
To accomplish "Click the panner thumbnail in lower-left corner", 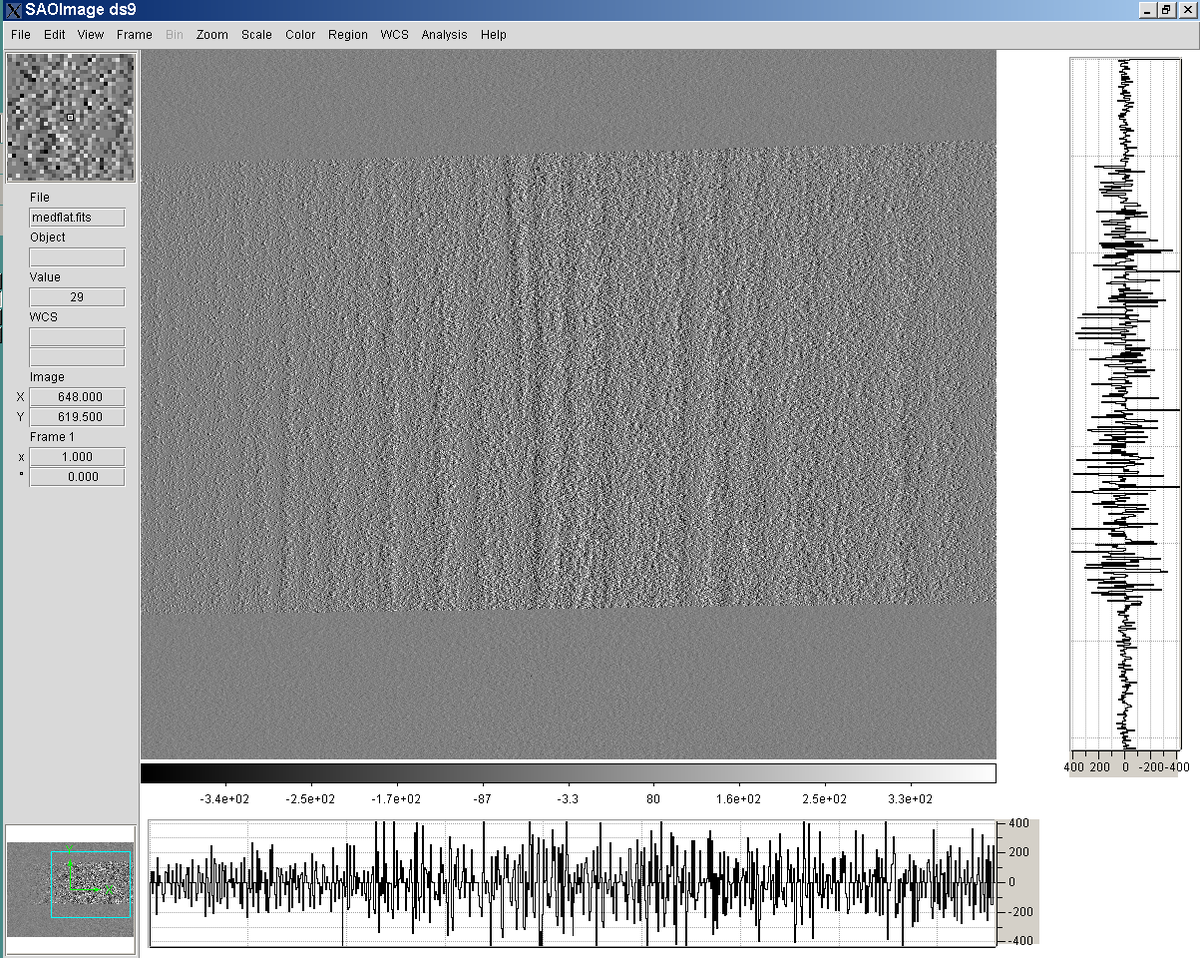I will click(x=70, y=885).
